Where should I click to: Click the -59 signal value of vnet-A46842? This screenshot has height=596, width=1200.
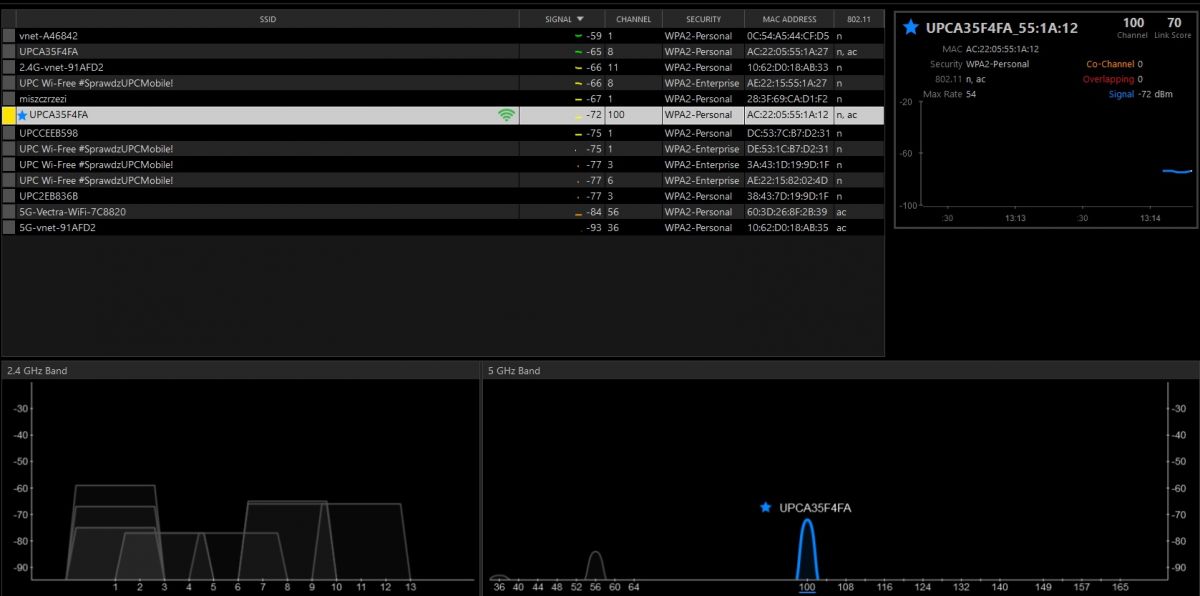point(593,36)
